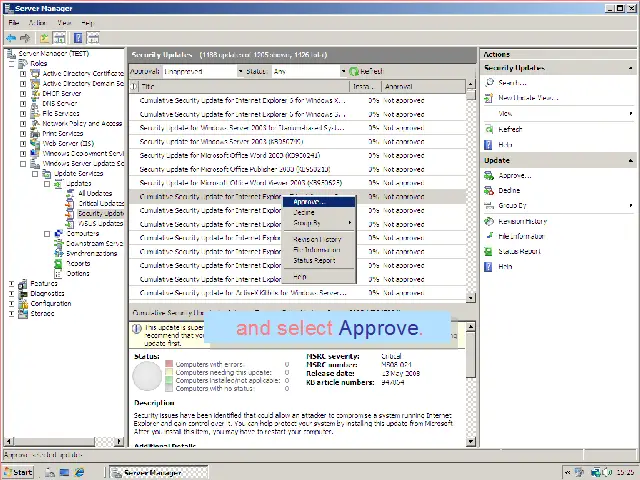Viewport: 640px width, 480px height.
Task: Open the Action menu
Action: [38, 23]
